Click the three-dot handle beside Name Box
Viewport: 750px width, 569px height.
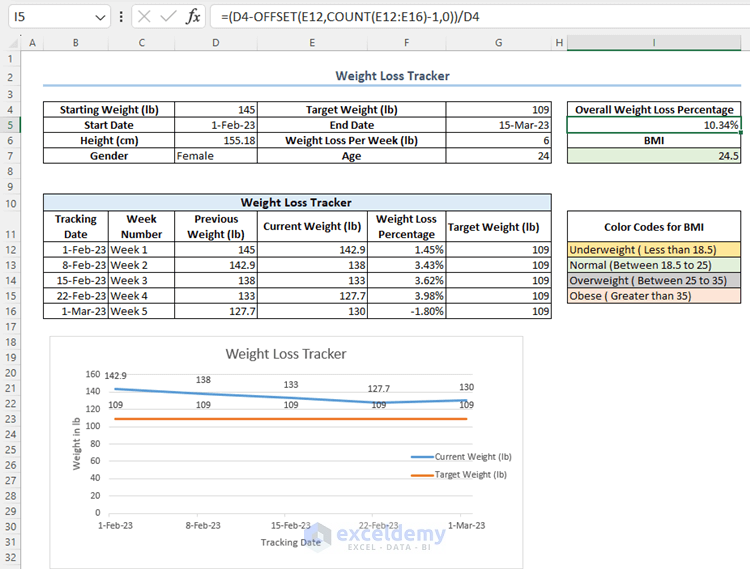(x=121, y=17)
